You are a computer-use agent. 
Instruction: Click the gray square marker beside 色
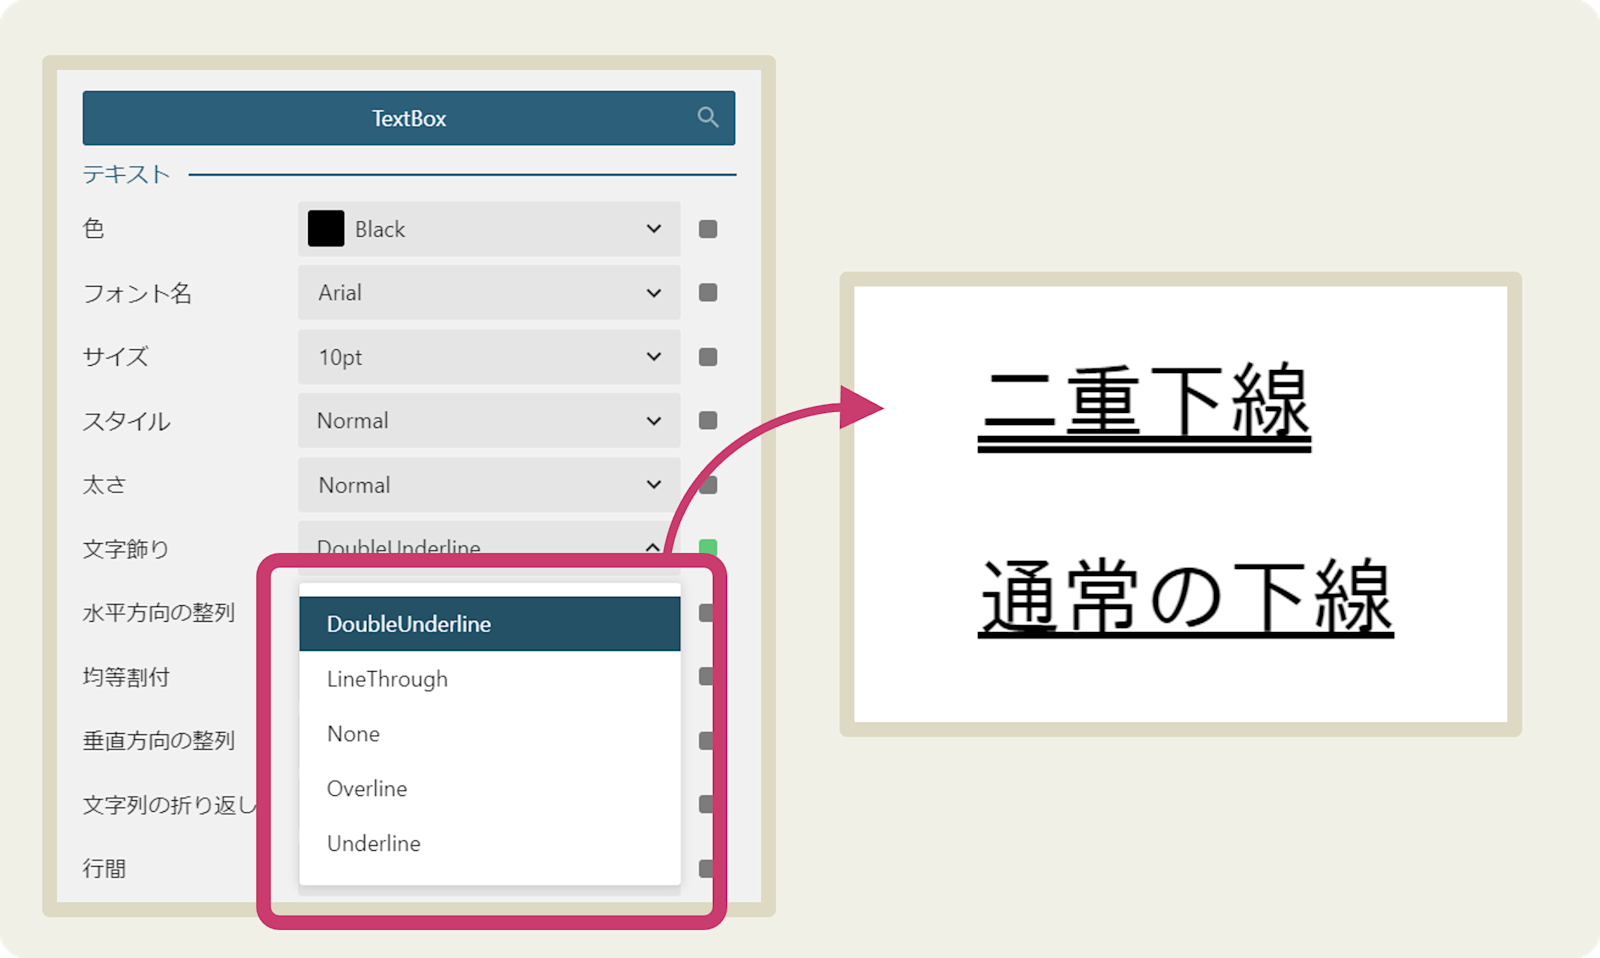point(708,229)
